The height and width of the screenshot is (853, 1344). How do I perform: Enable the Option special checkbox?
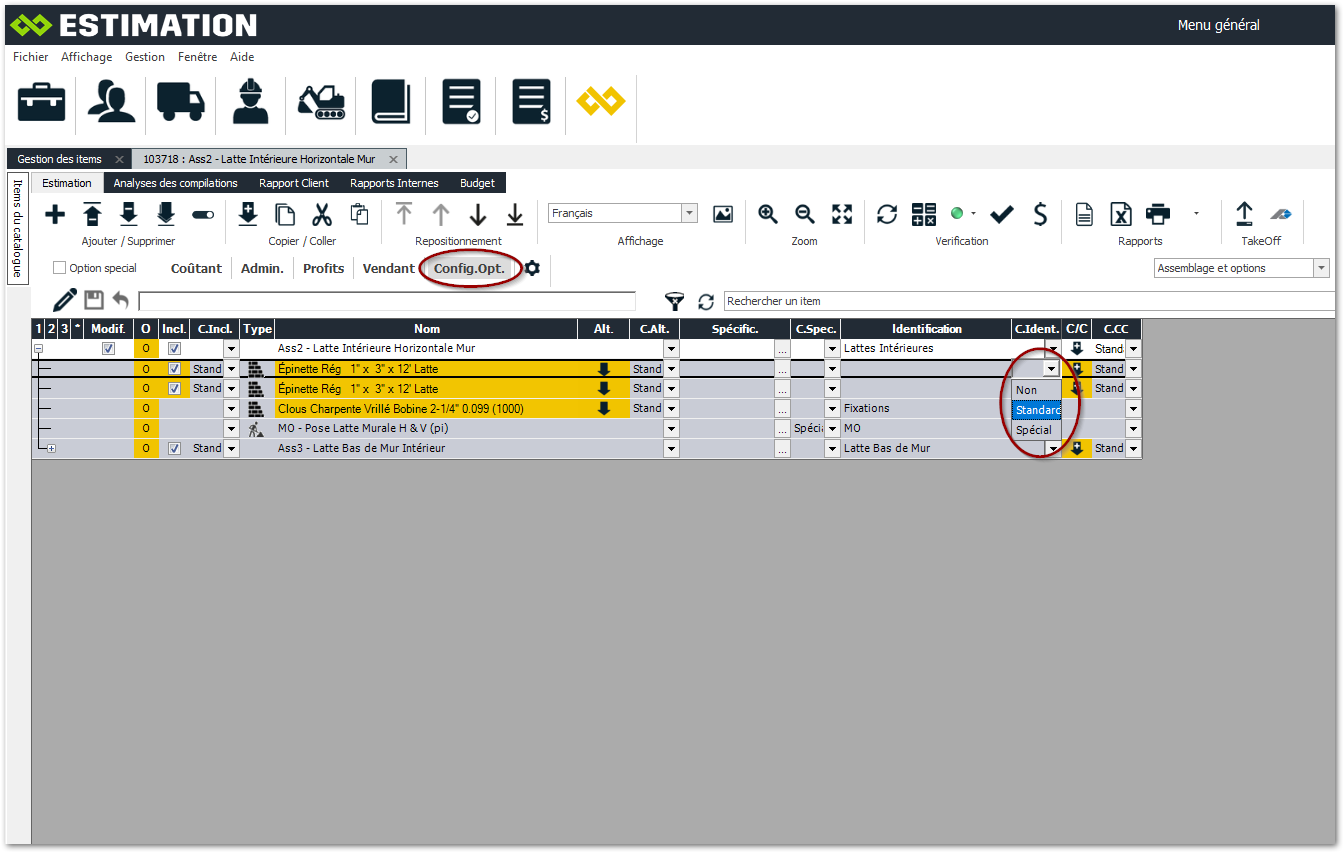59,268
